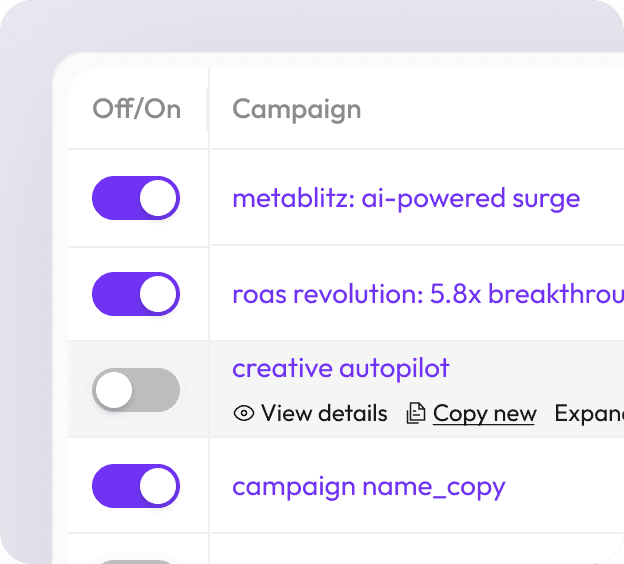
Task: Toggle the partially visible gray switch at list bottom
Action: (x=136, y=562)
